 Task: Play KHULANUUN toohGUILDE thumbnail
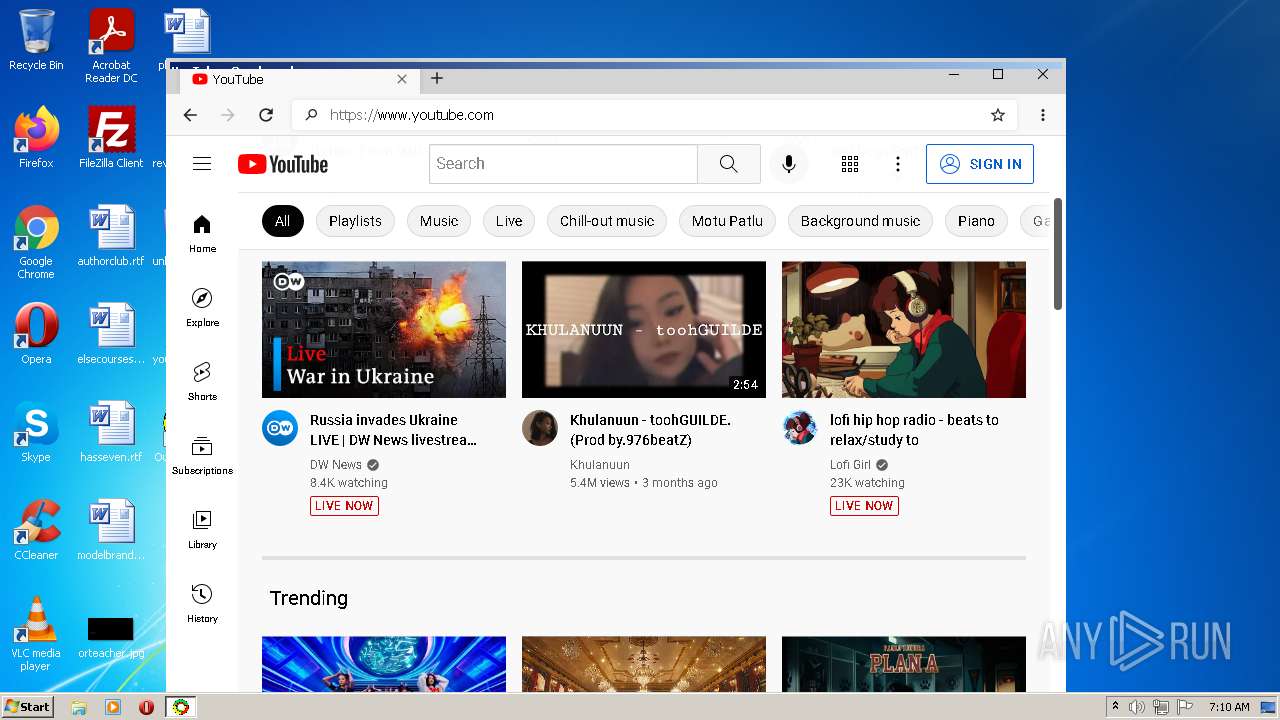pyautogui.click(x=644, y=330)
